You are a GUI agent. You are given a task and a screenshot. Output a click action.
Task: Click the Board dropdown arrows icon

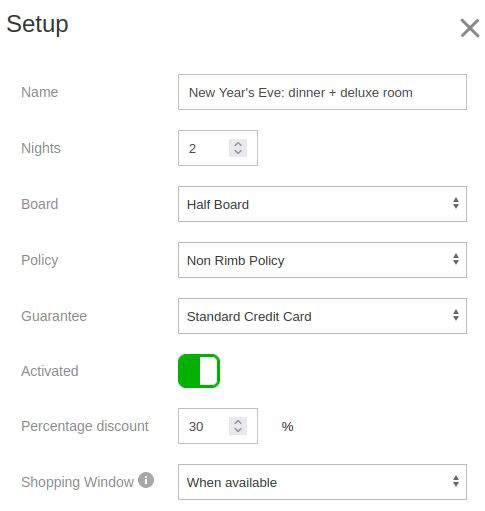[x=456, y=203]
